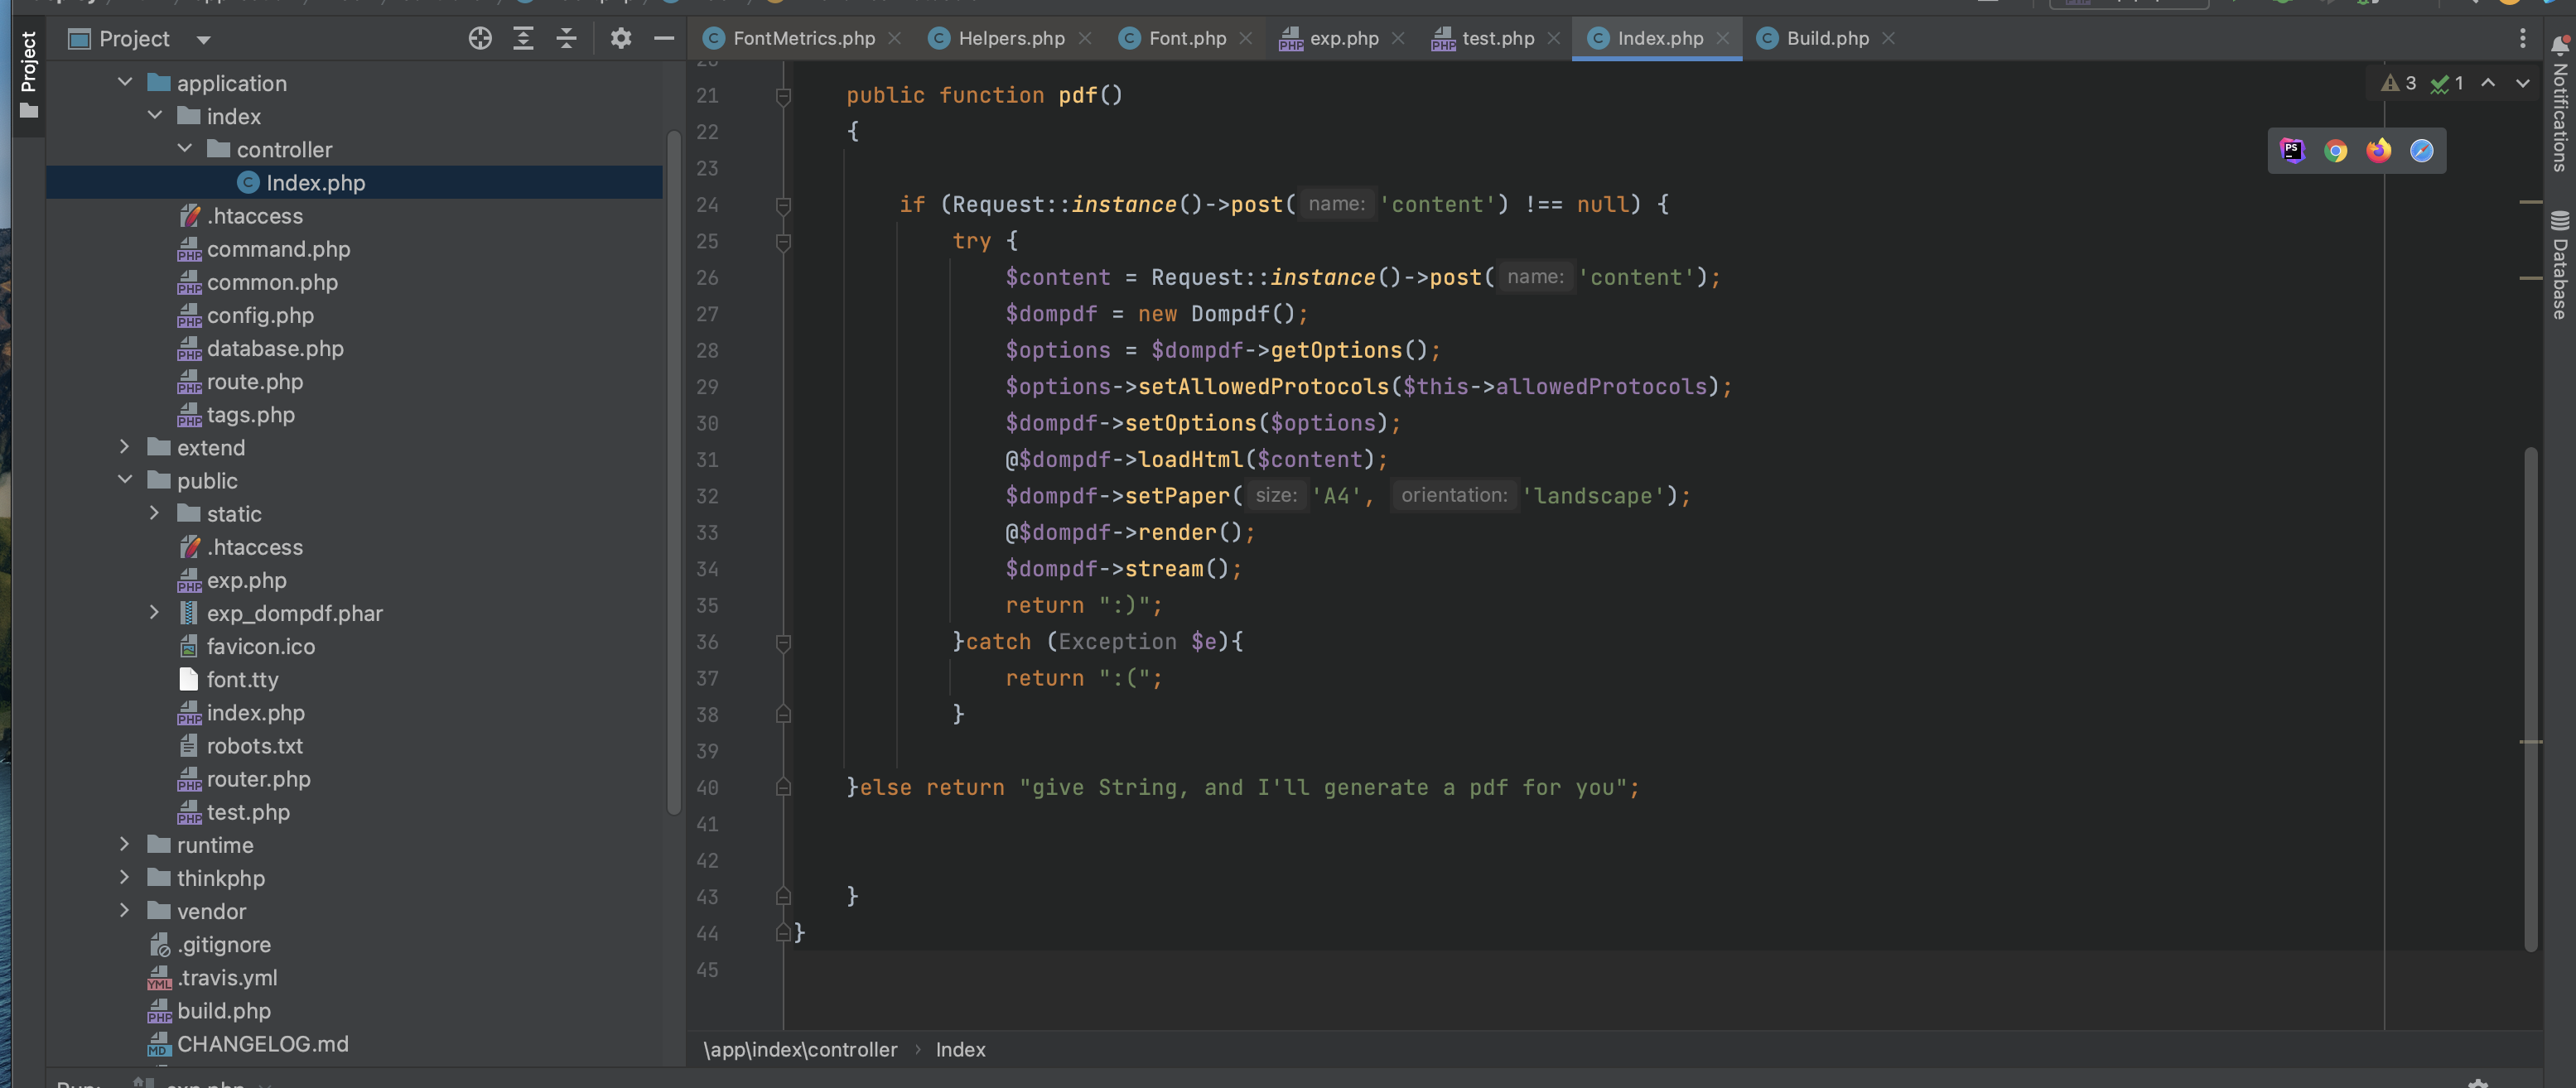Close the exp.php editor tab
This screenshot has height=1088, width=2576.
[1398, 38]
